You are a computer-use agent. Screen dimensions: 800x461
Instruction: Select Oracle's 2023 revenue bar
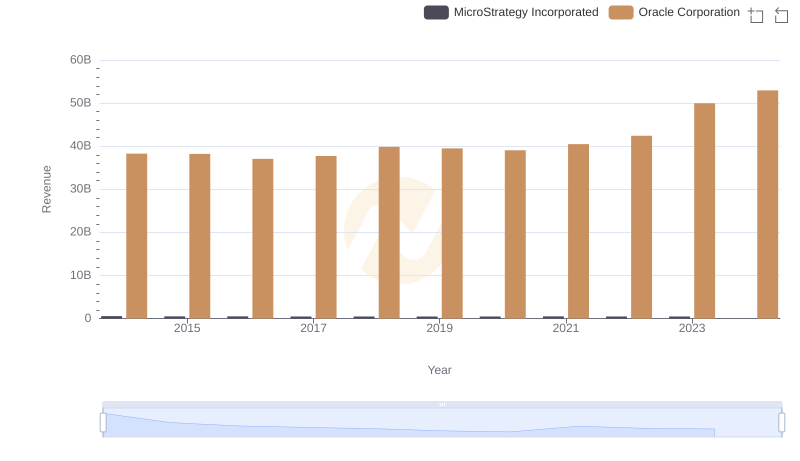coord(704,211)
